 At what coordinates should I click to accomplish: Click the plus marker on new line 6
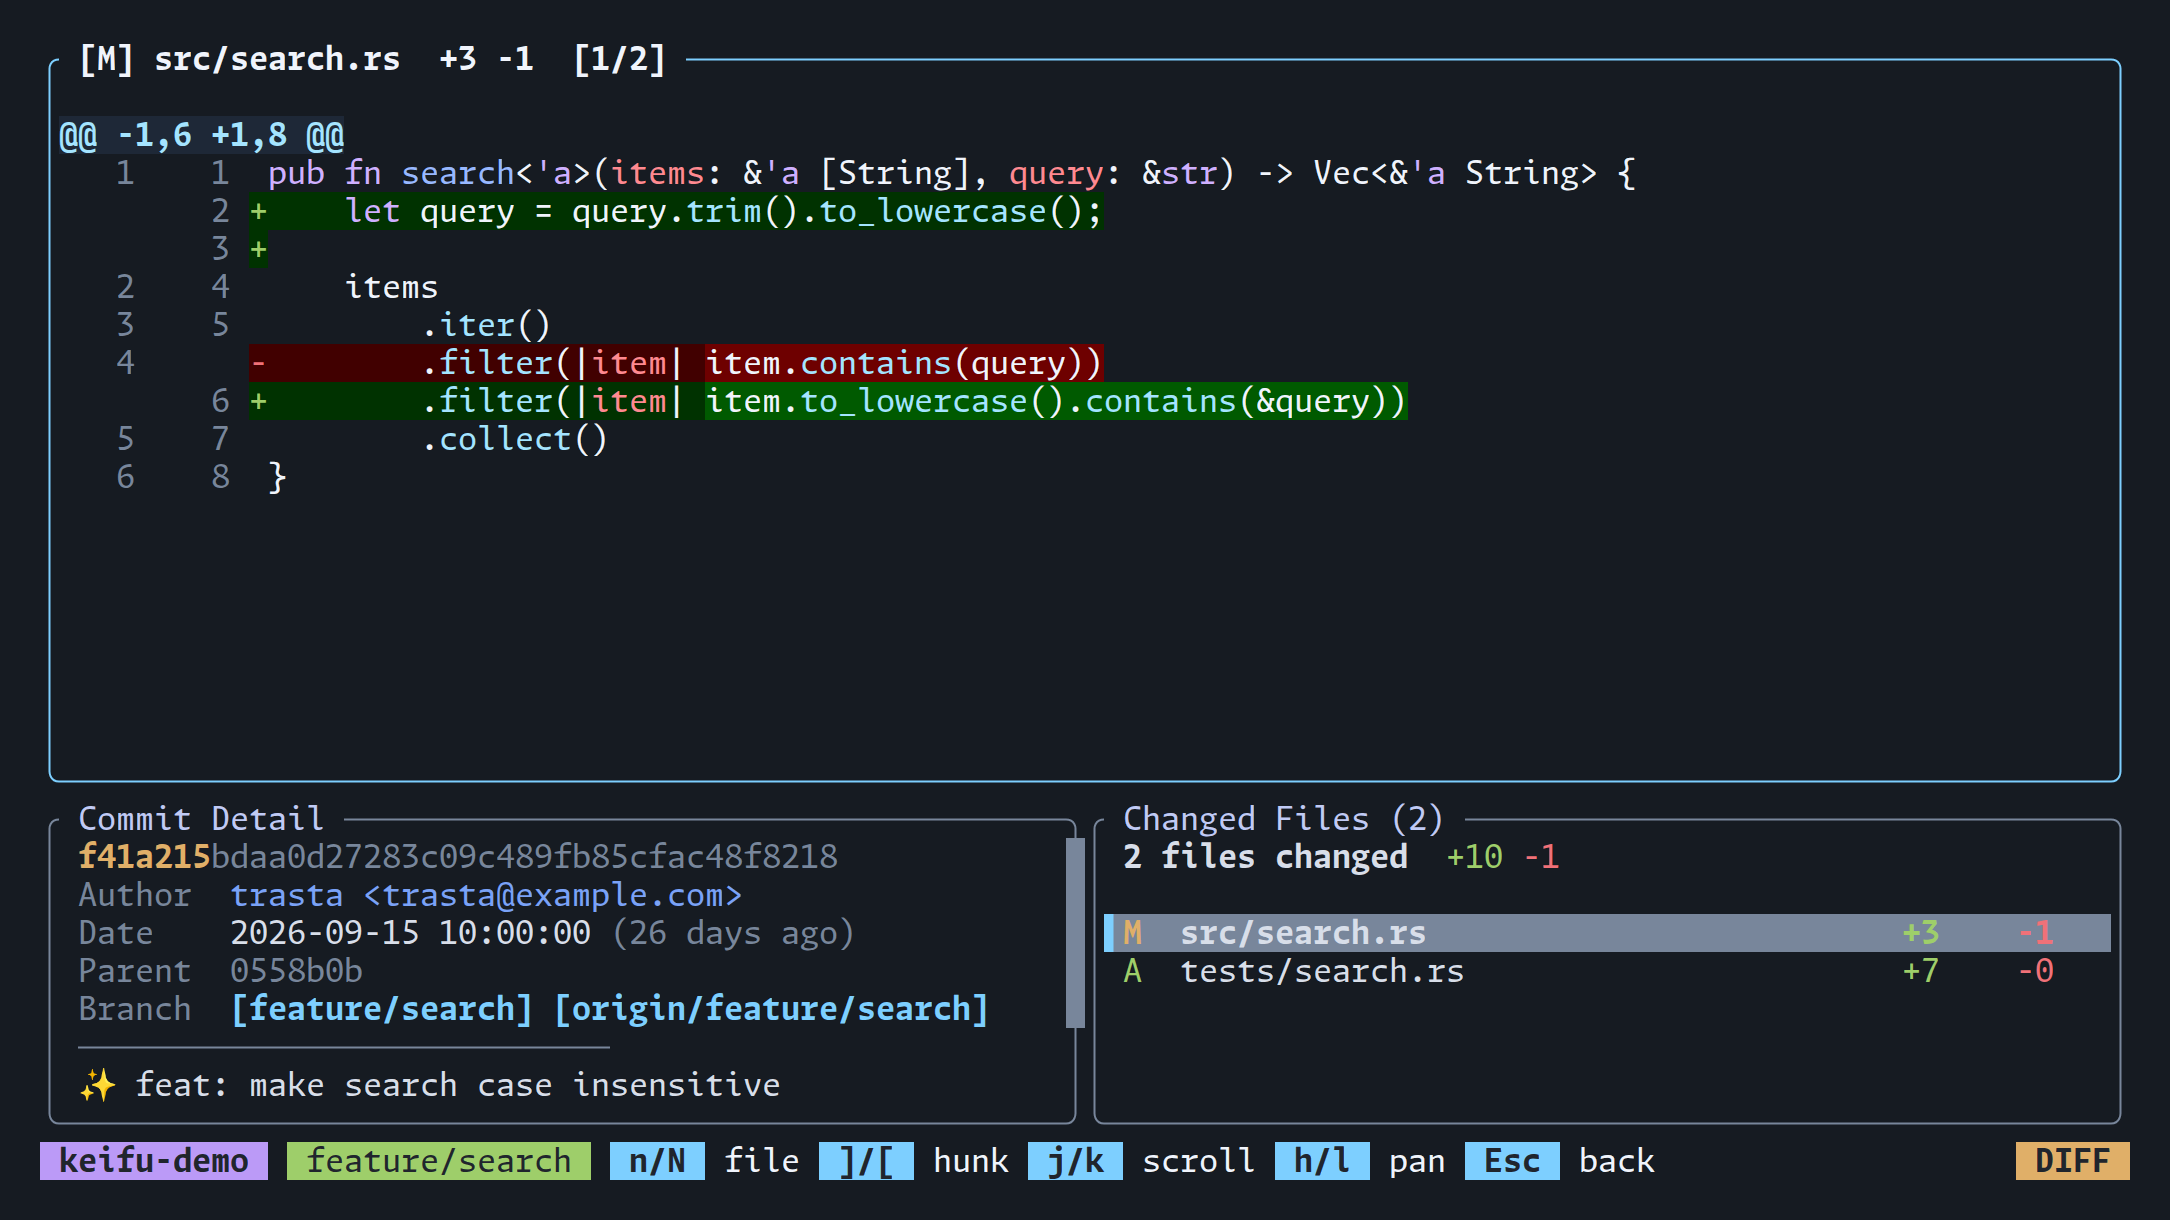[x=259, y=401]
